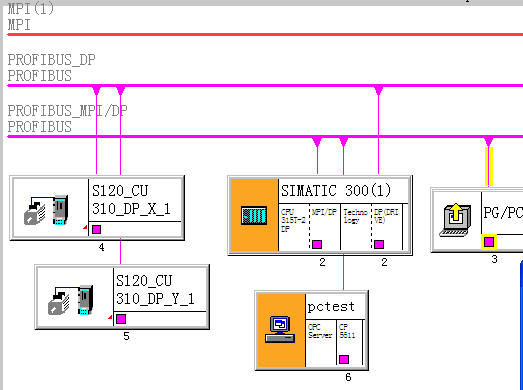The image size is (523, 390).
Task: Click the S120_CU 310_DP_X_1 name label
Action: (131, 200)
